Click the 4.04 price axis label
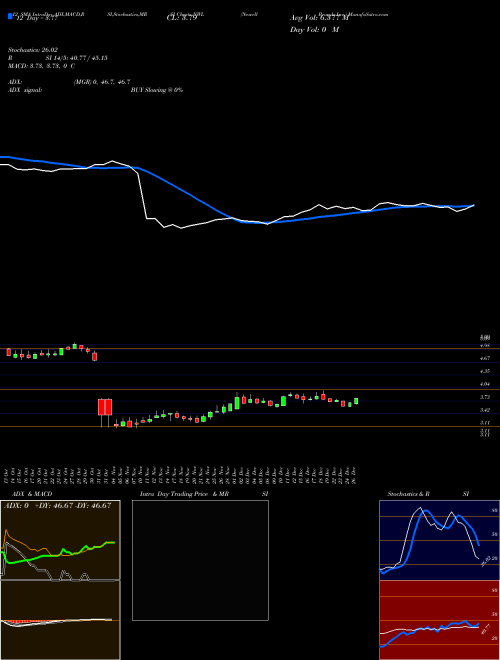Screen dimensions: 500x660 485,384
